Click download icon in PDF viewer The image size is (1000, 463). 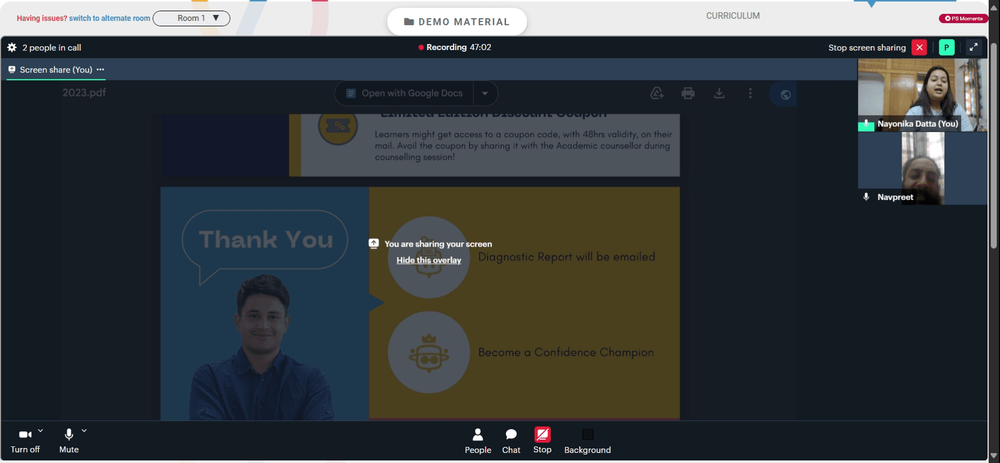pyautogui.click(x=719, y=94)
